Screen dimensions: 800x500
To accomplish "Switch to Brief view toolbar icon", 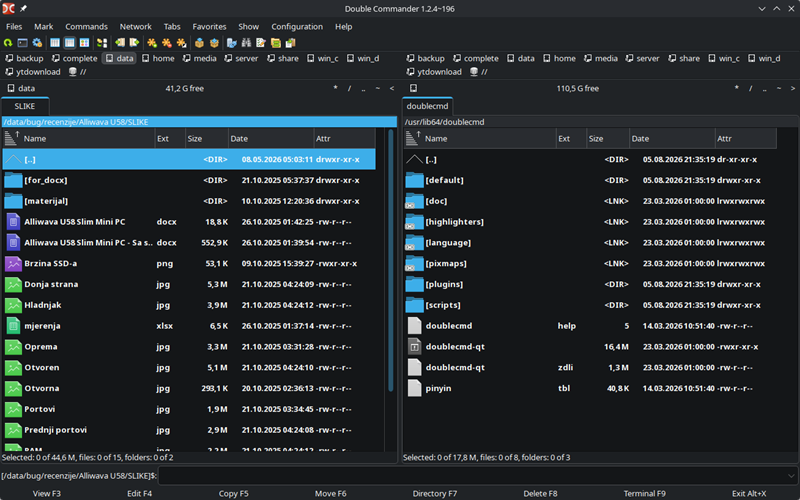I will (55, 43).
